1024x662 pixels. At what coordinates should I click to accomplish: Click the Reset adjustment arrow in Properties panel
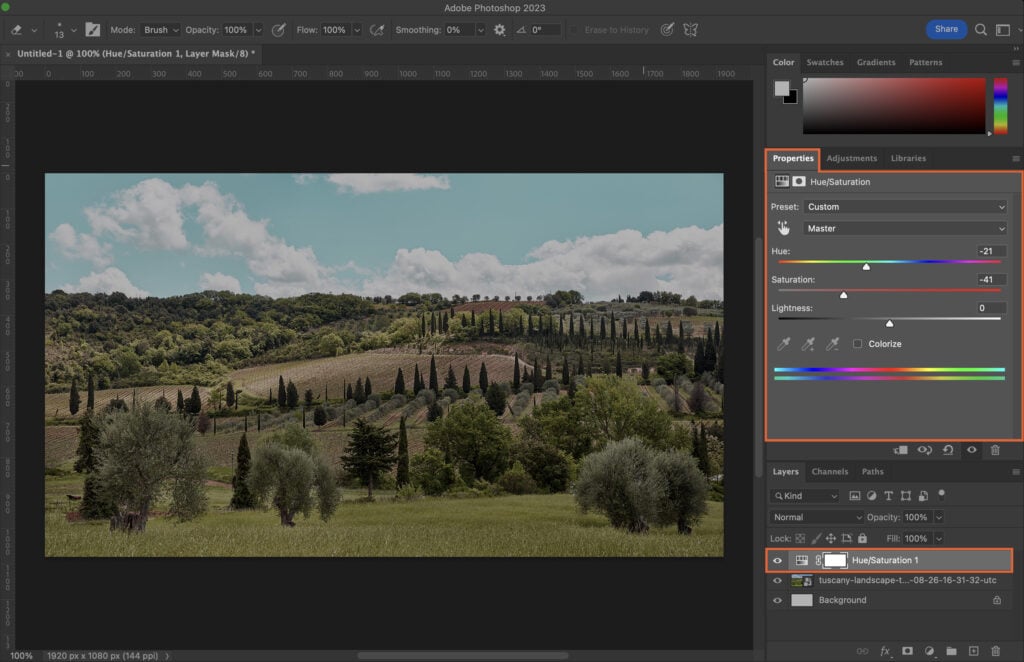click(x=948, y=450)
